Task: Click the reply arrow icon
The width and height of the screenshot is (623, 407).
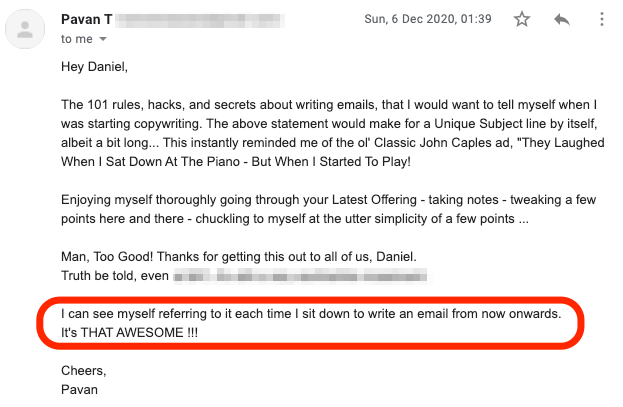Action: (562, 19)
